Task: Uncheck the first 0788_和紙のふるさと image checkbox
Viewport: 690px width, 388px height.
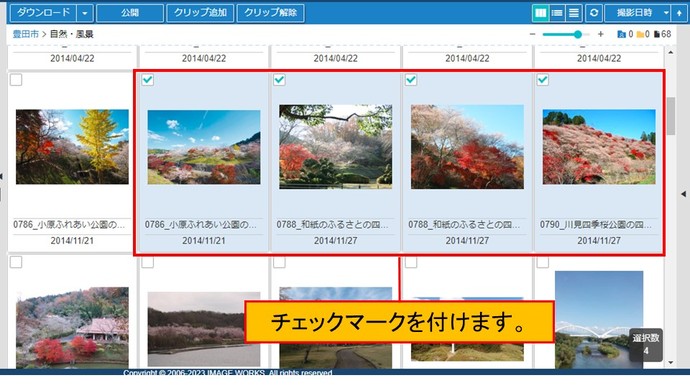Action: coord(279,80)
